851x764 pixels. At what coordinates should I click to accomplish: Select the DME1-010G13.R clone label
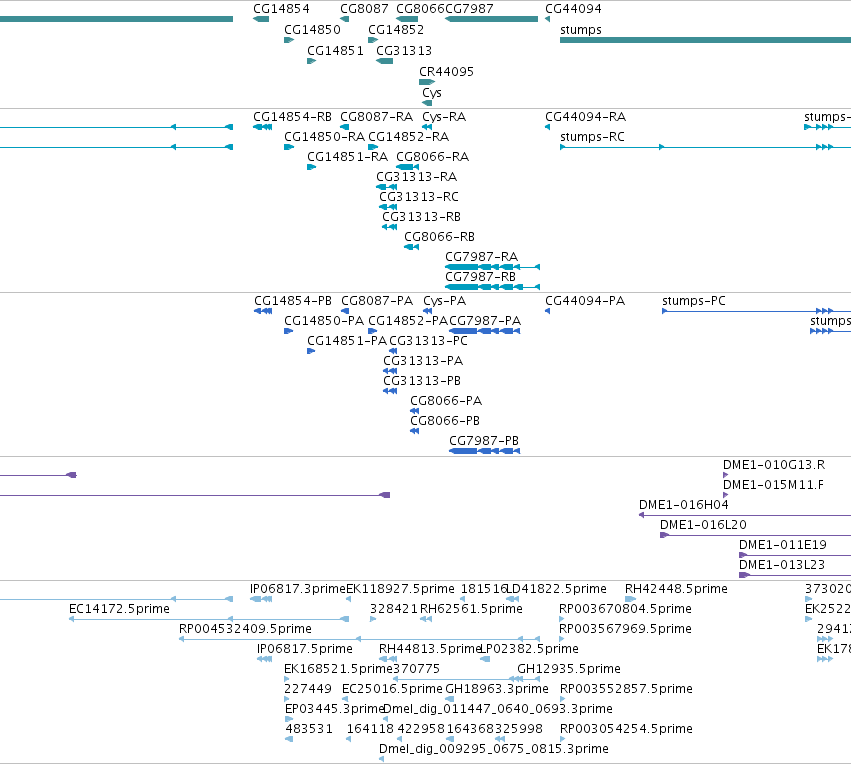tap(773, 465)
